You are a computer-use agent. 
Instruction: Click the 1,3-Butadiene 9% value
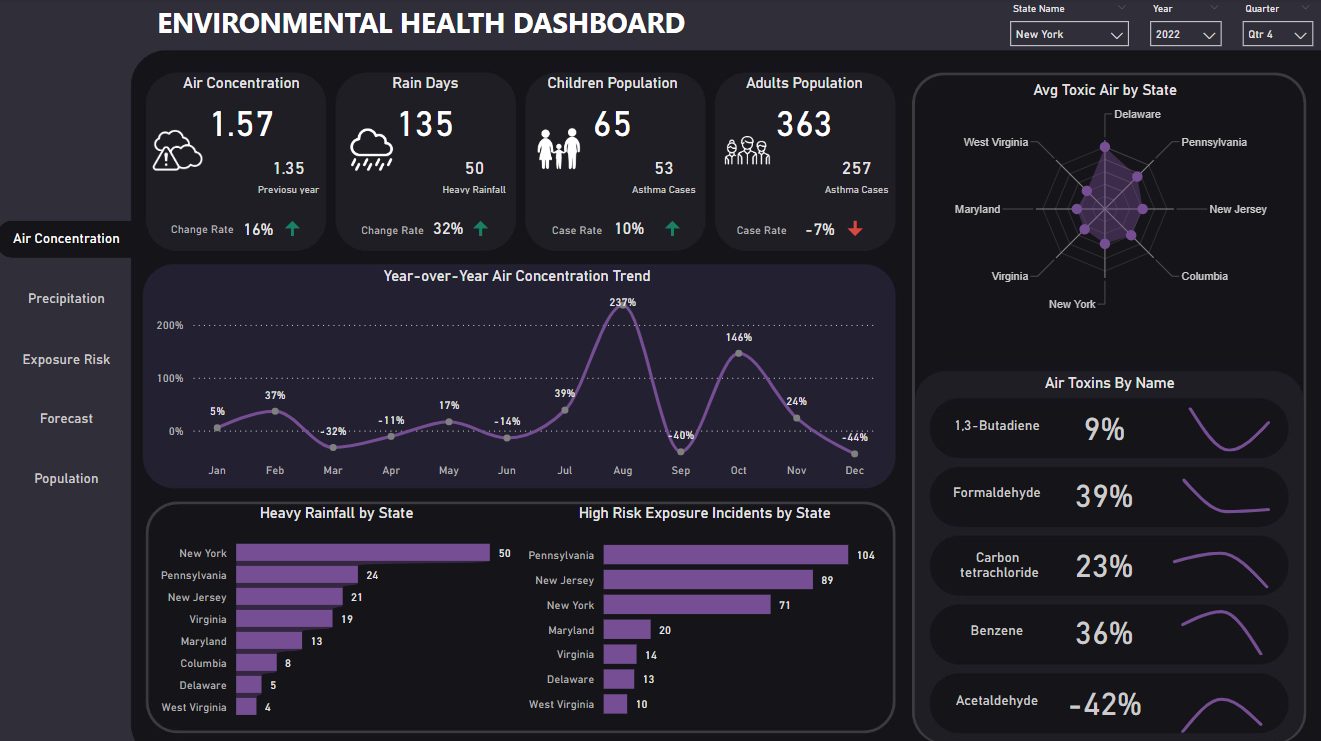tap(1105, 429)
